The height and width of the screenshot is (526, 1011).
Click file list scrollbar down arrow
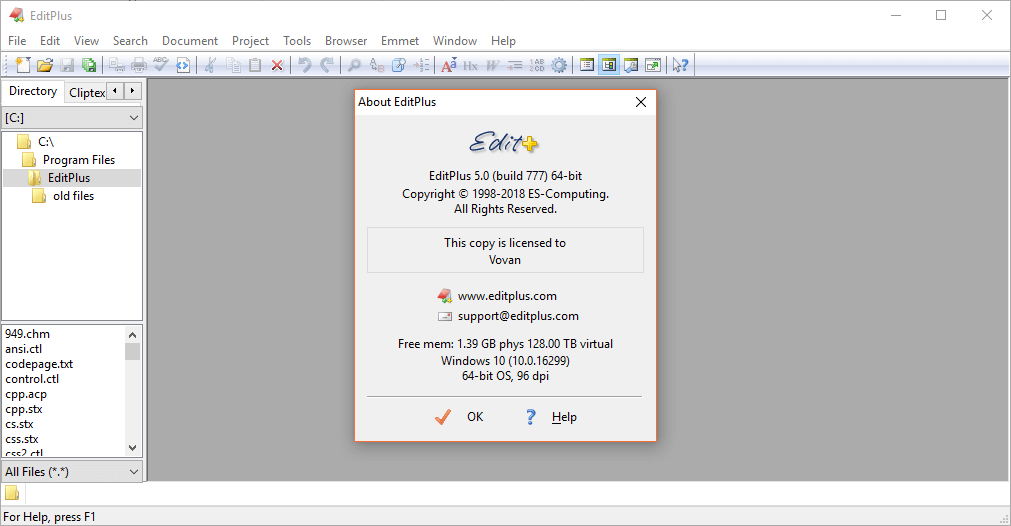click(132, 447)
